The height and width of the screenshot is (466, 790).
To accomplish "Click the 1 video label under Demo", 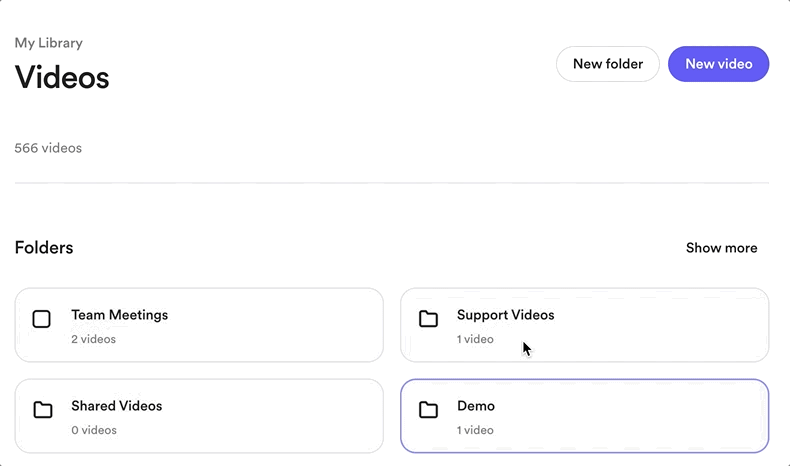I will tap(475, 430).
